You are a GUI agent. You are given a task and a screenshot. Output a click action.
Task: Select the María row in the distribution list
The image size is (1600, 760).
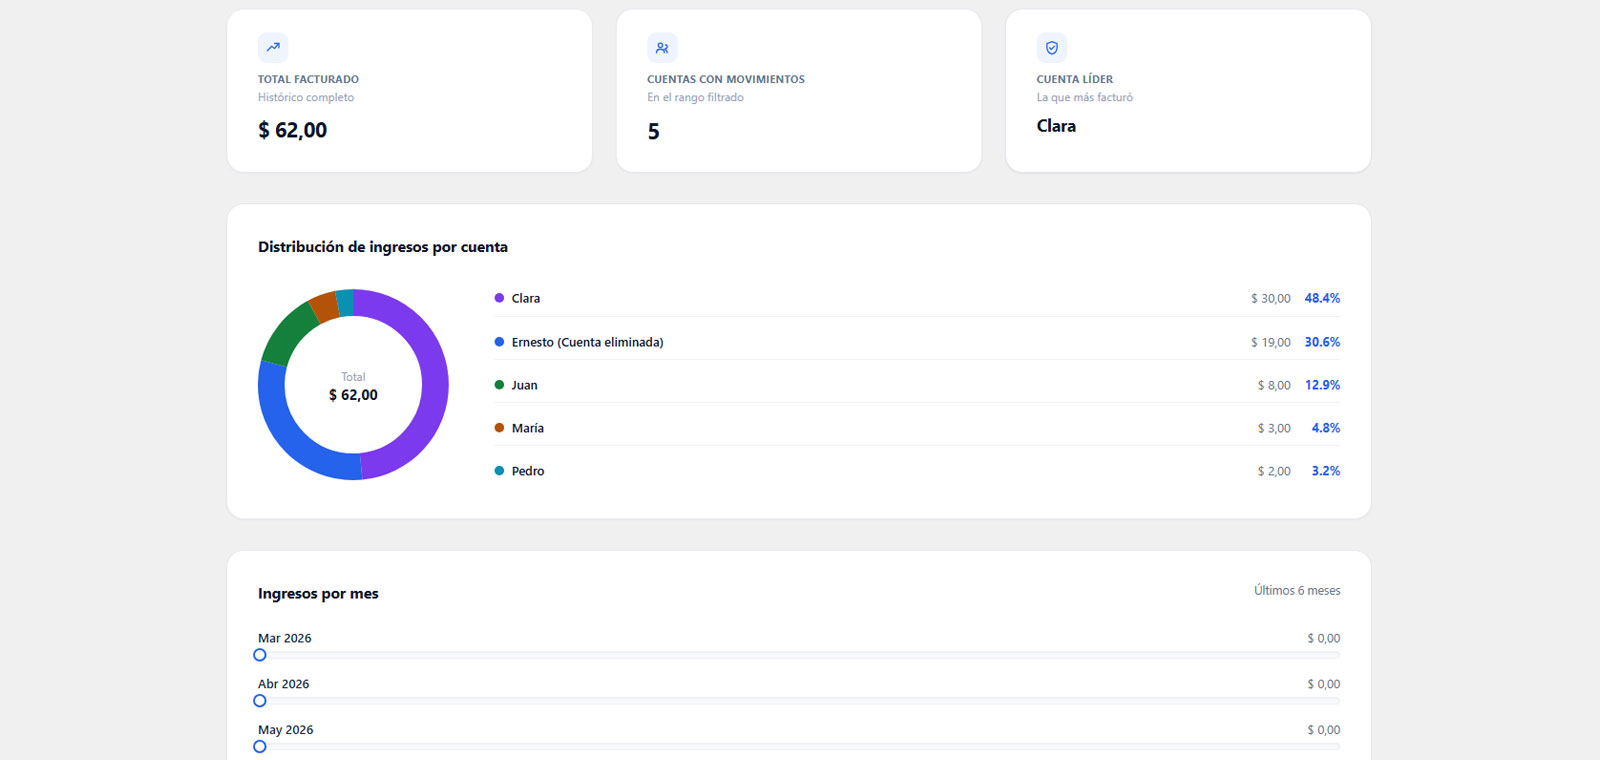917,428
